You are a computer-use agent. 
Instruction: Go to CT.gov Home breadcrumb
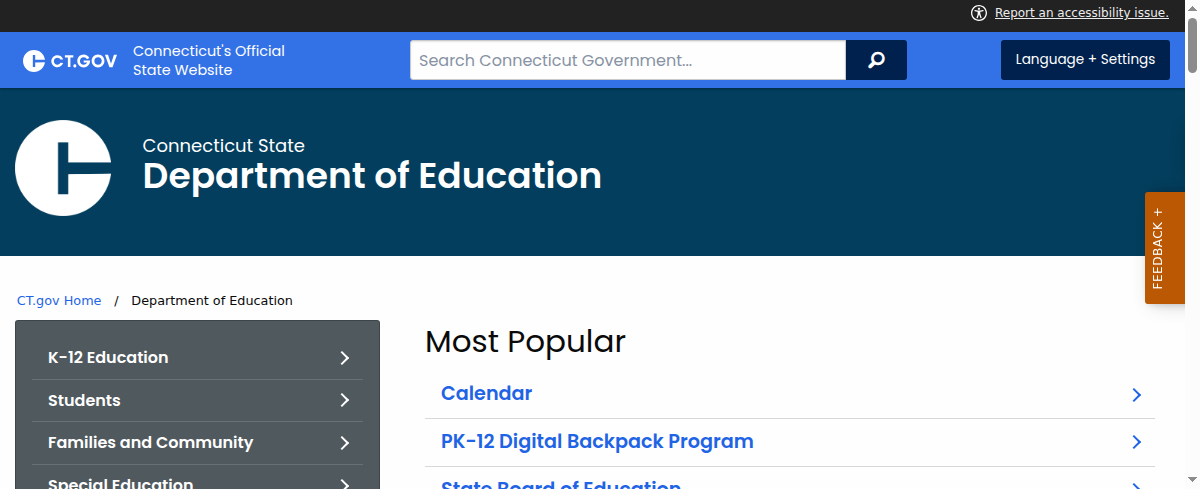click(59, 300)
